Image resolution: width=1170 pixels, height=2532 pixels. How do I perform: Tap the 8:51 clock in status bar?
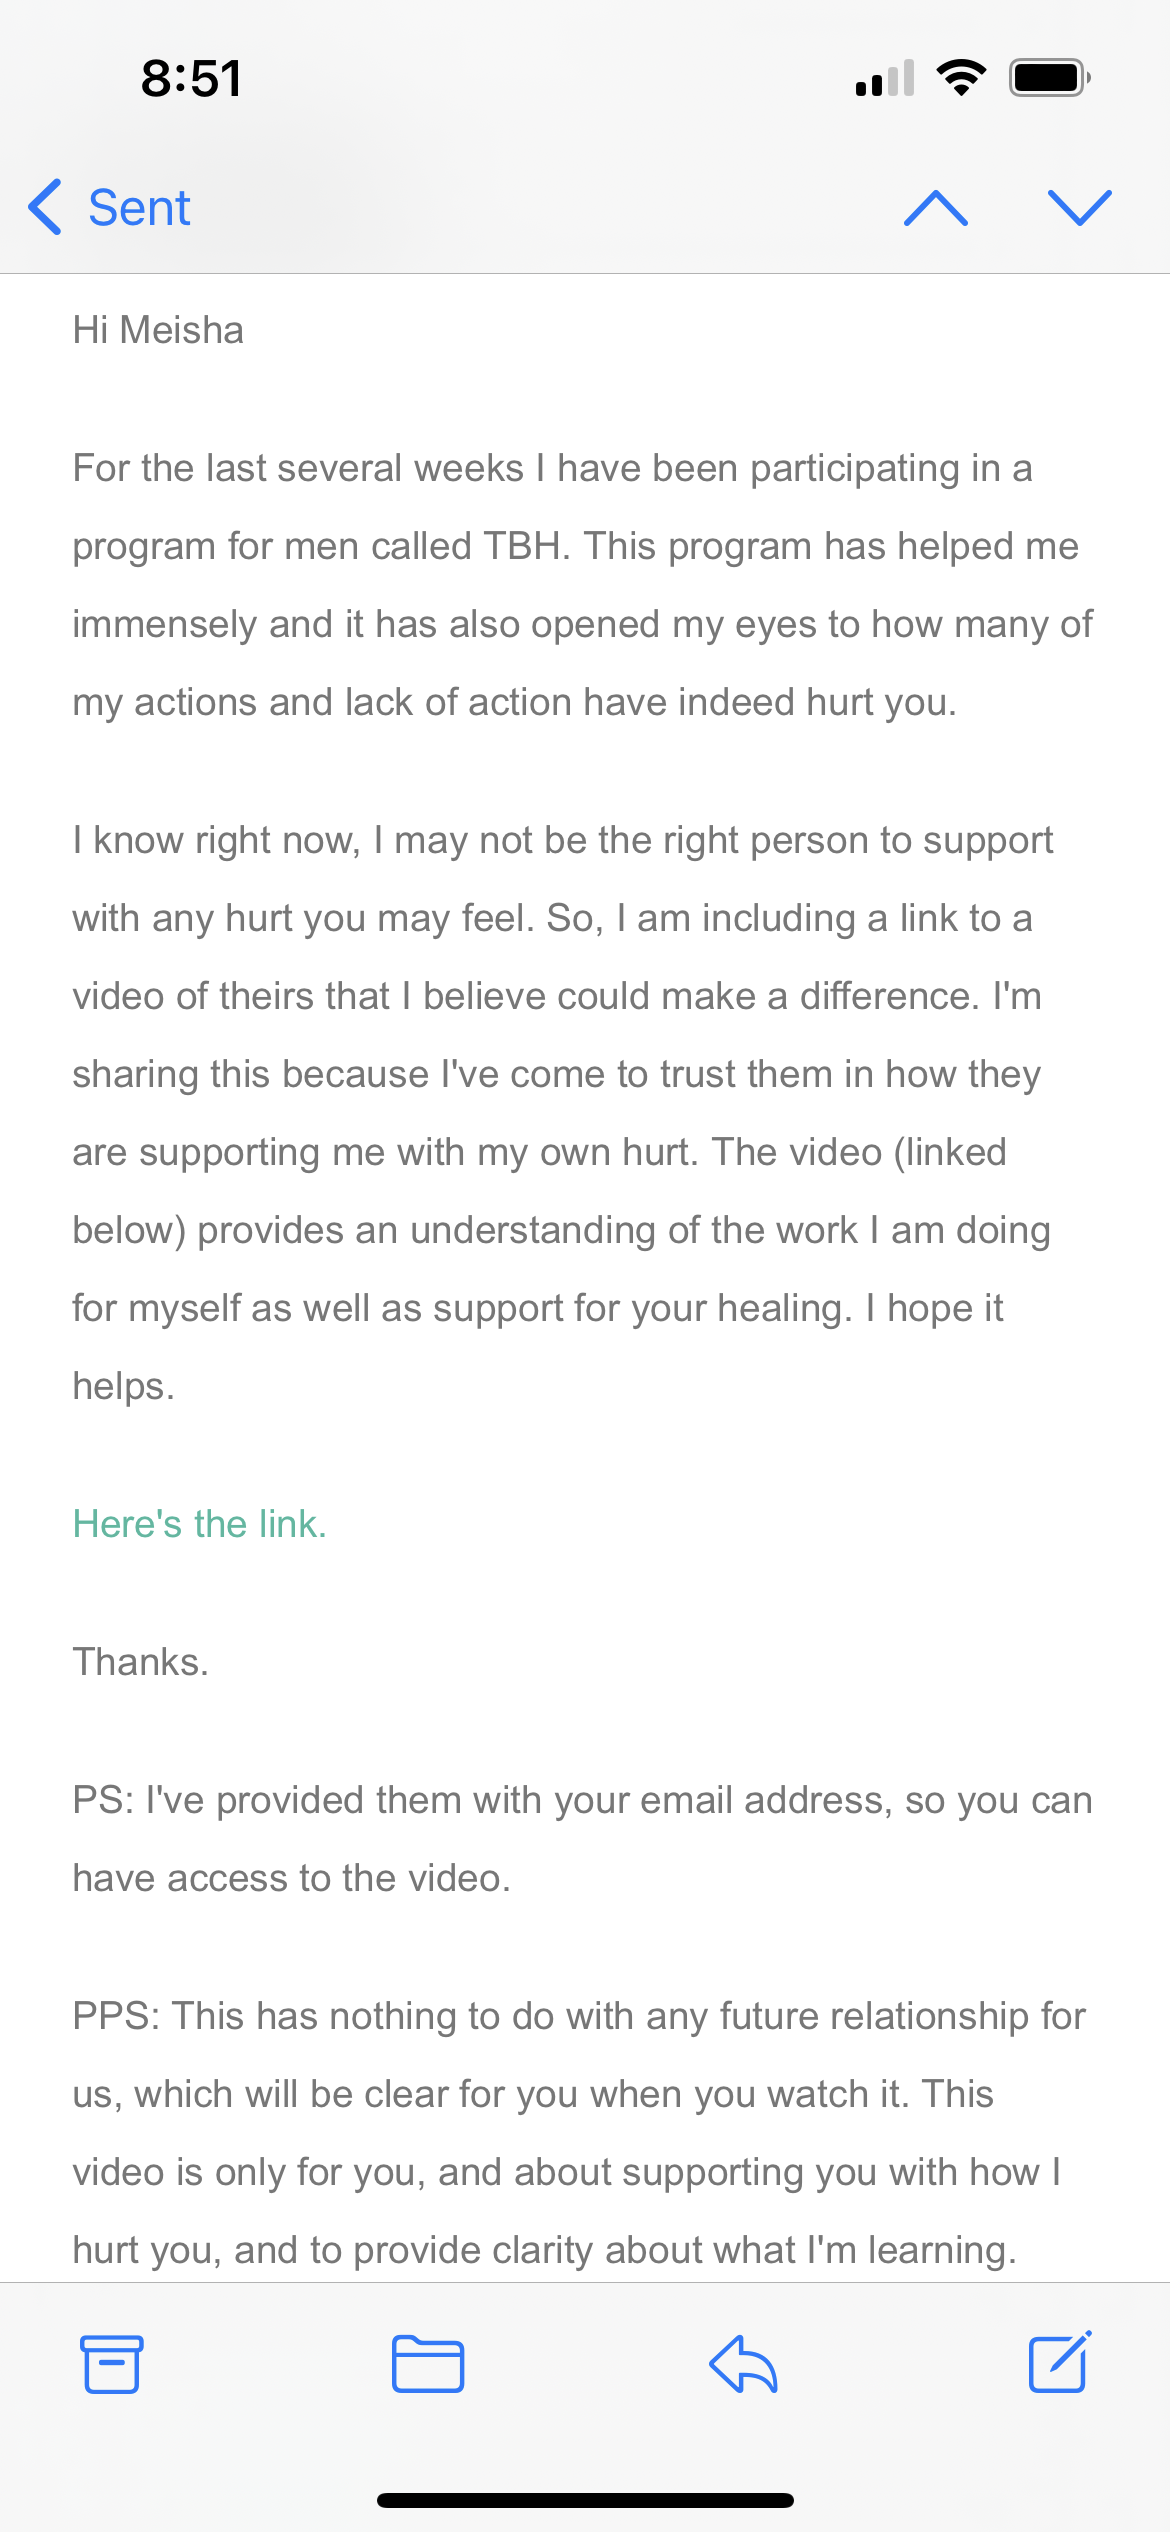(191, 78)
